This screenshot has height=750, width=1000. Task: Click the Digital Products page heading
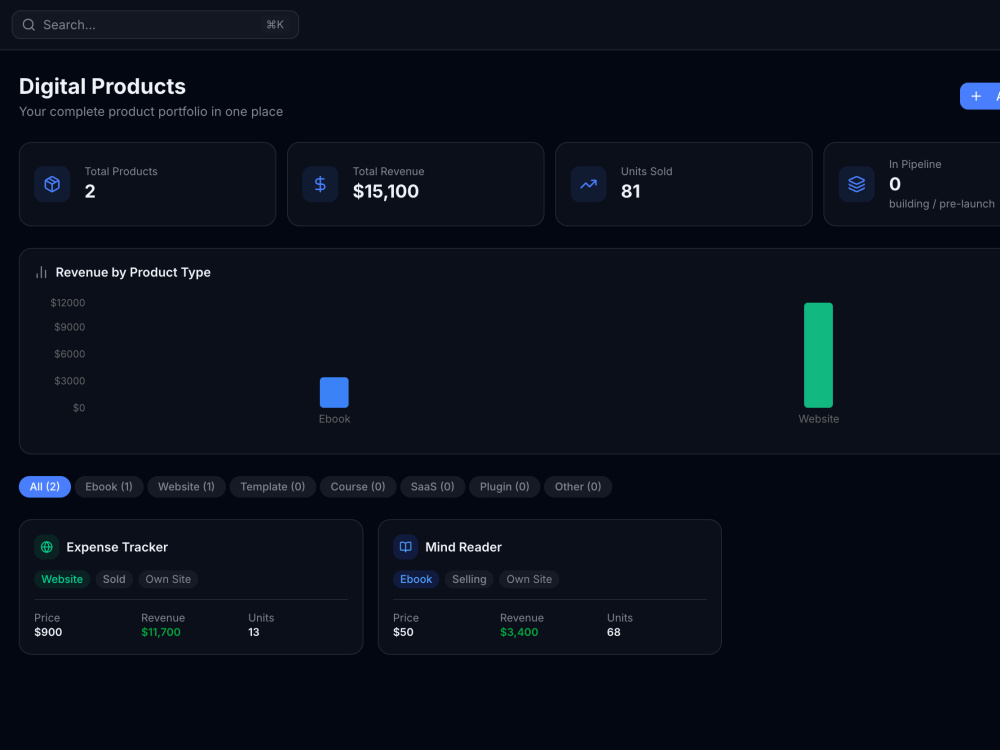(102, 86)
